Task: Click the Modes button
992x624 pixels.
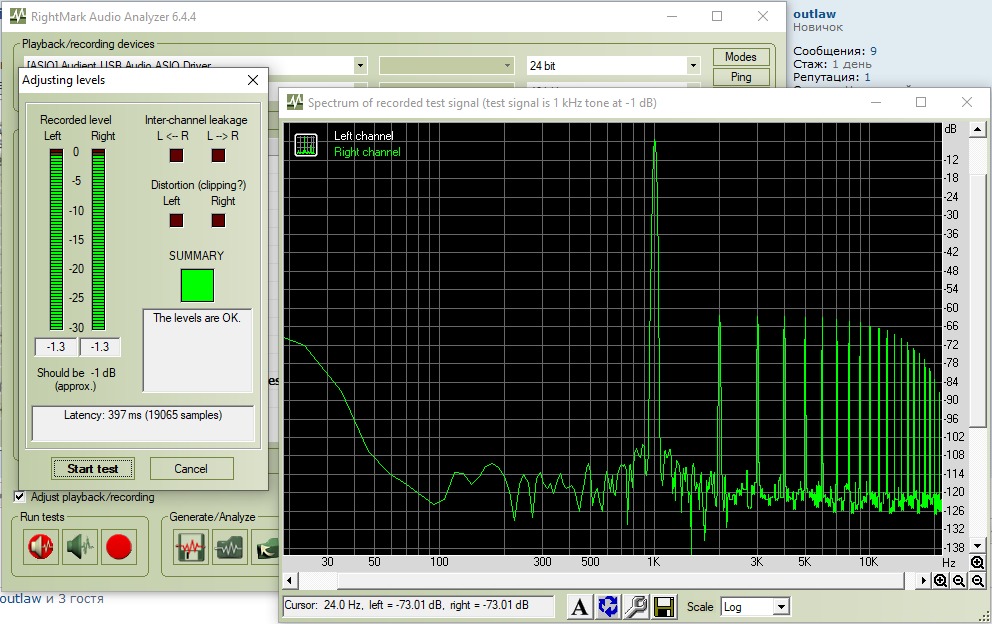Action: click(x=741, y=57)
